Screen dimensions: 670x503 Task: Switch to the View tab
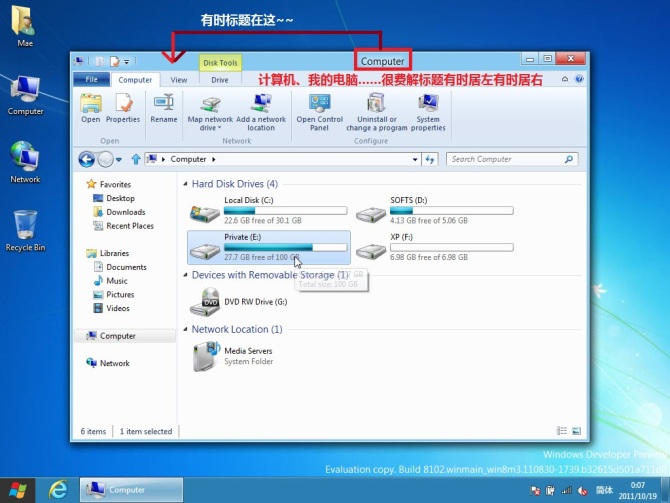click(x=179, y=80)
